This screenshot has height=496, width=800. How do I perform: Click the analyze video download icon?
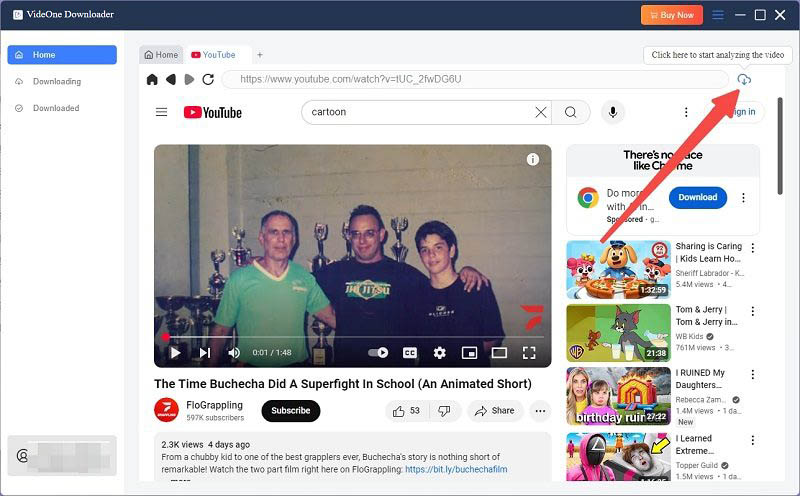(x=743, y=79)
